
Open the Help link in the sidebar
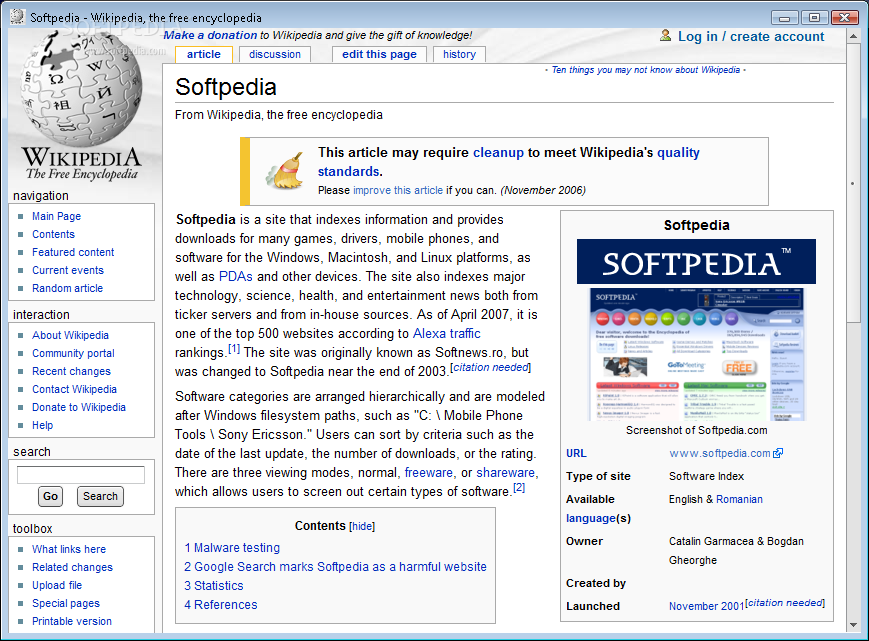click(43, 425)
